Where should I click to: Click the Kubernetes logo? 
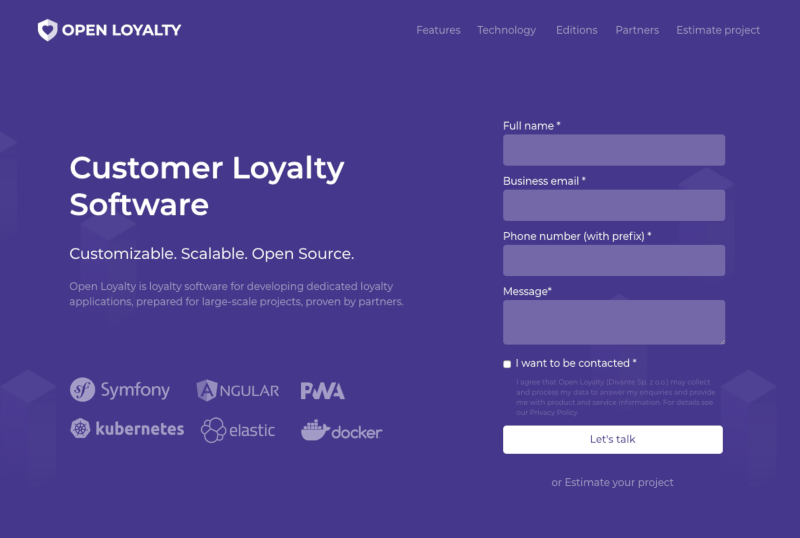(x=127, y=429)
